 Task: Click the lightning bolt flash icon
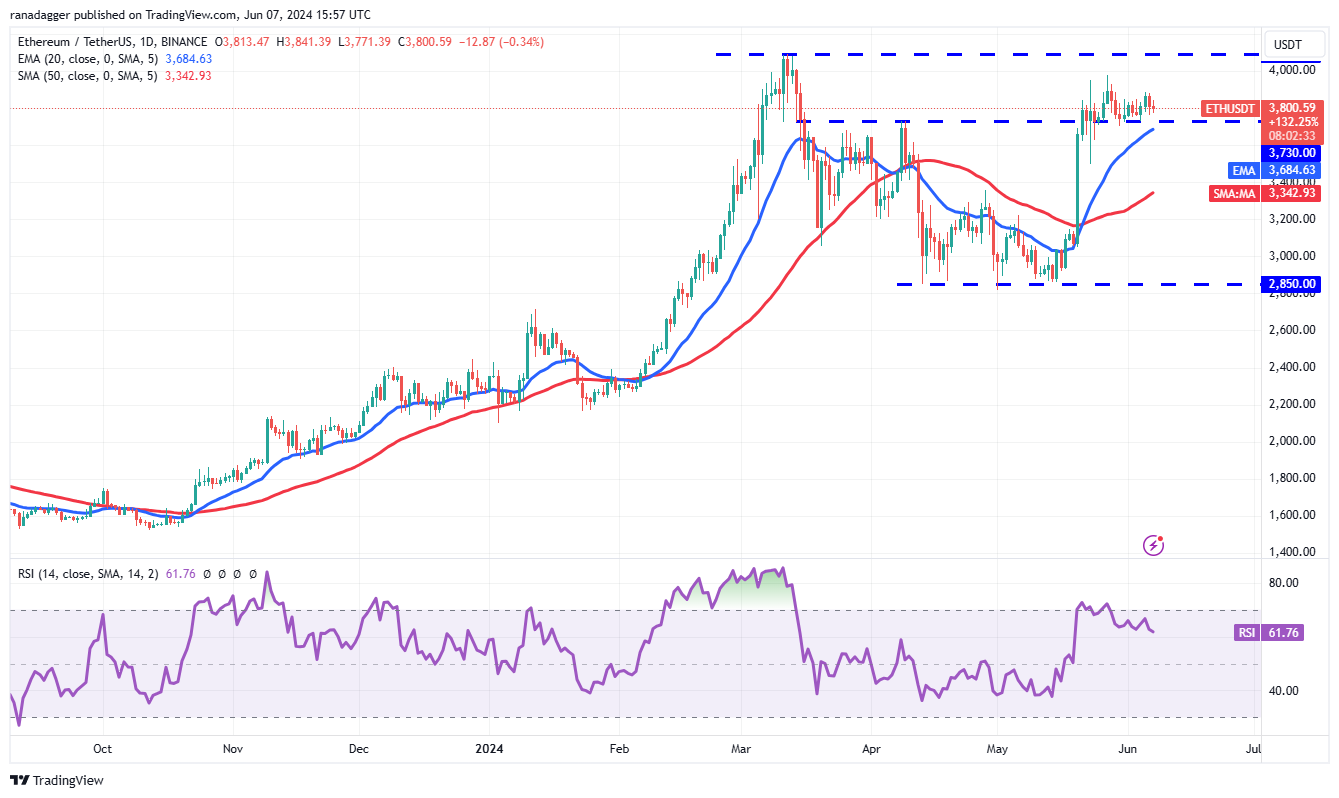[x=1154, y=545]
